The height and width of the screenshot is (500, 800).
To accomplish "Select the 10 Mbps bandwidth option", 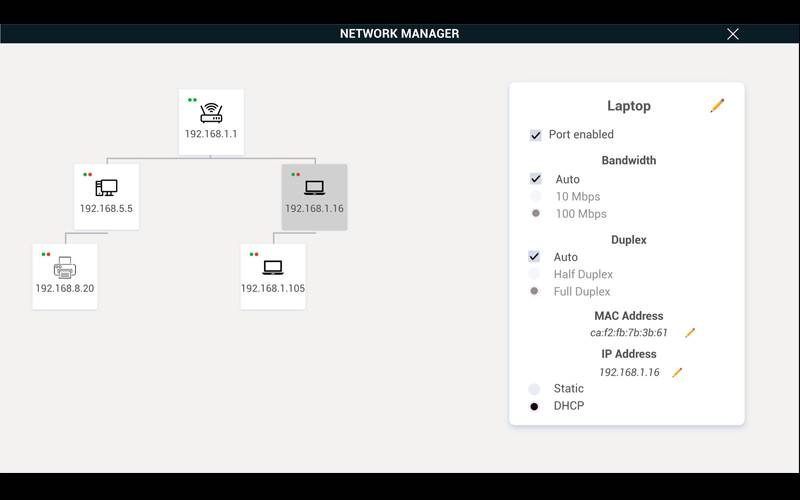I will point(536,197).
